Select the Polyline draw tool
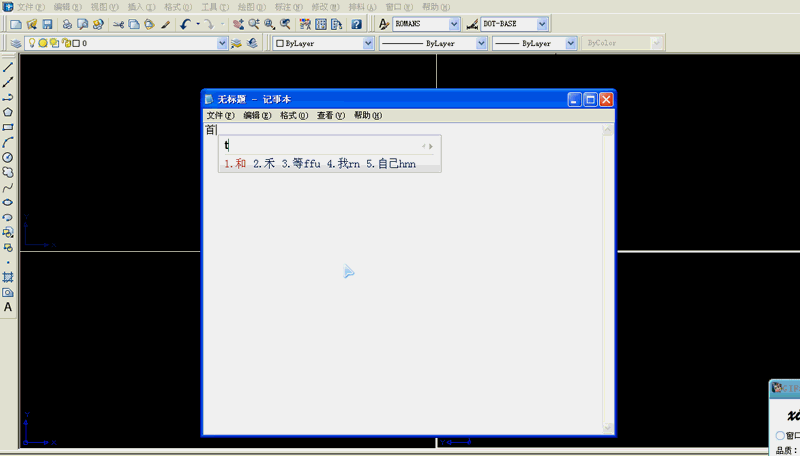 (x=8, y=97)
